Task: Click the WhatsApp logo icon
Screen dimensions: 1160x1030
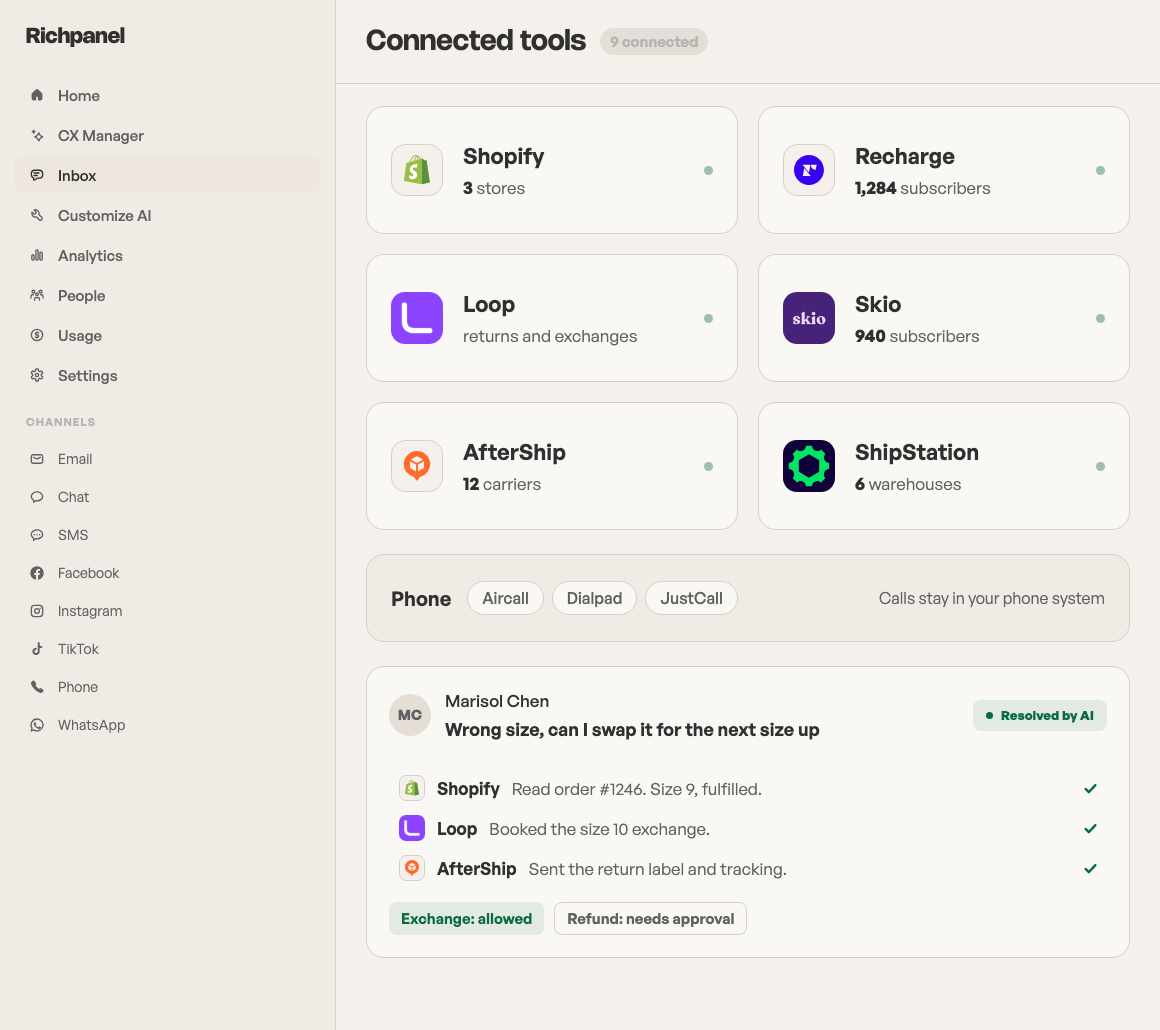Action: pos(37,725)
